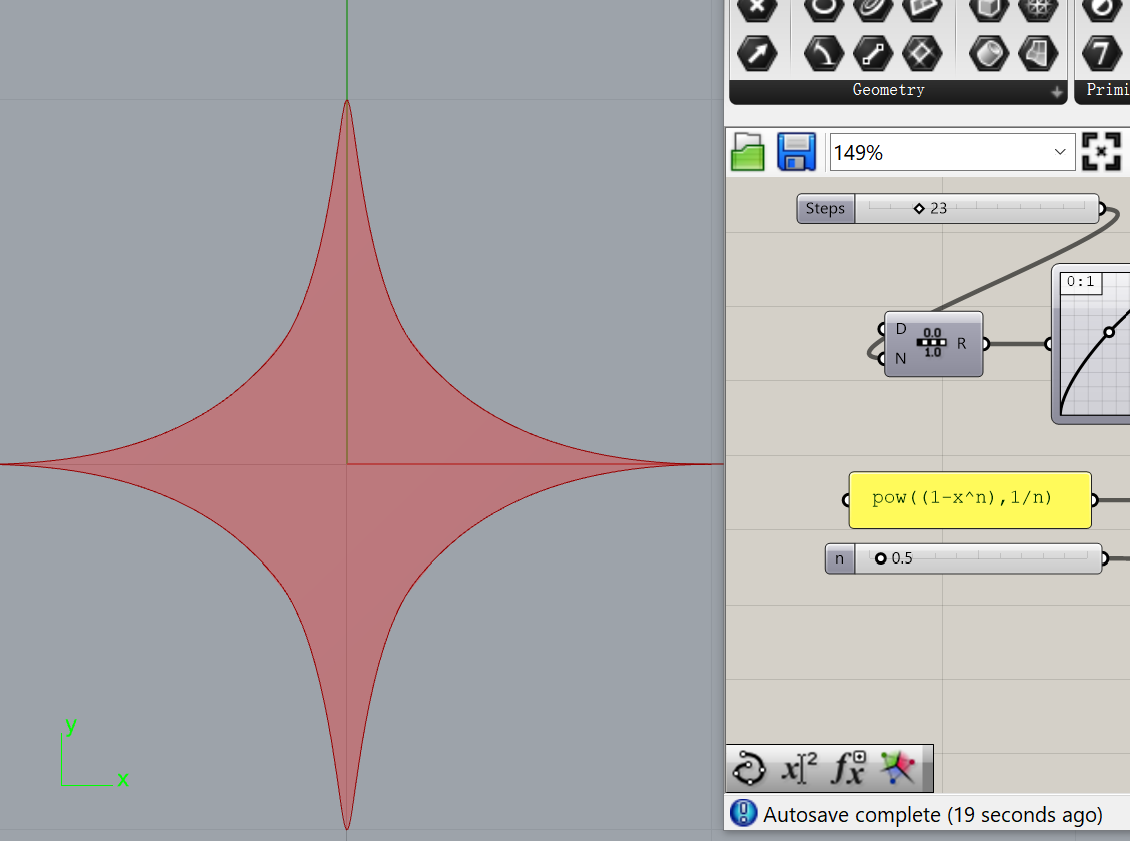
Task: Select the n slider handle at 0.5
Action: click(x=881, y=559)
